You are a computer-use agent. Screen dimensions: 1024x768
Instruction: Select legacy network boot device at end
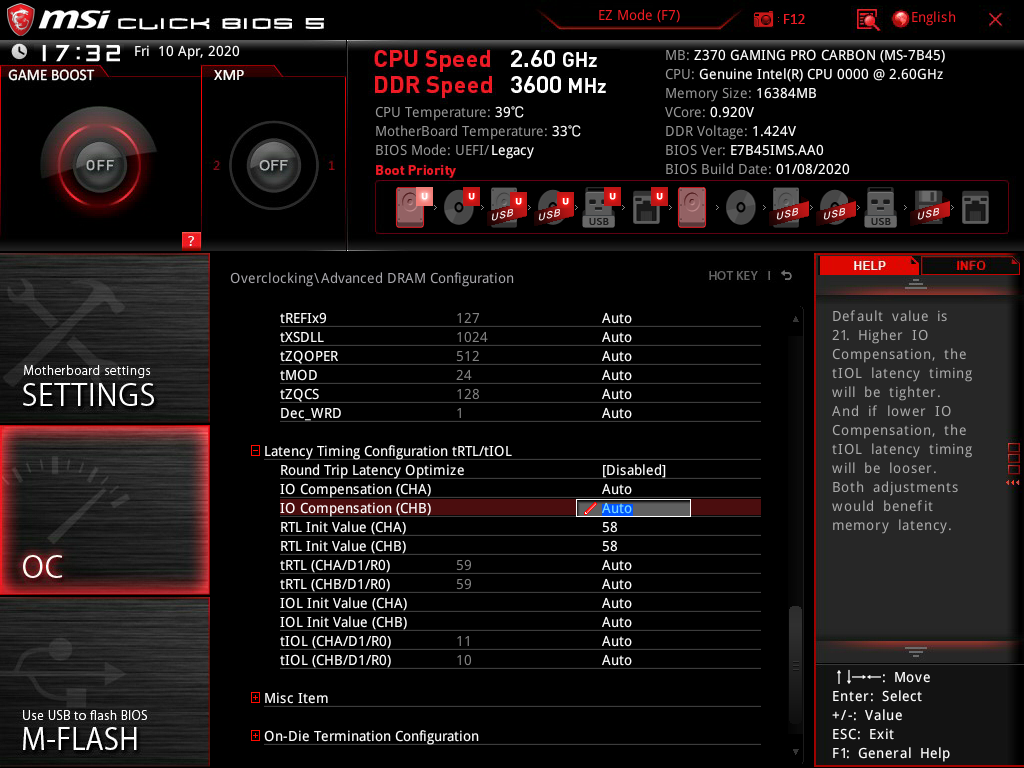point(976,207)
